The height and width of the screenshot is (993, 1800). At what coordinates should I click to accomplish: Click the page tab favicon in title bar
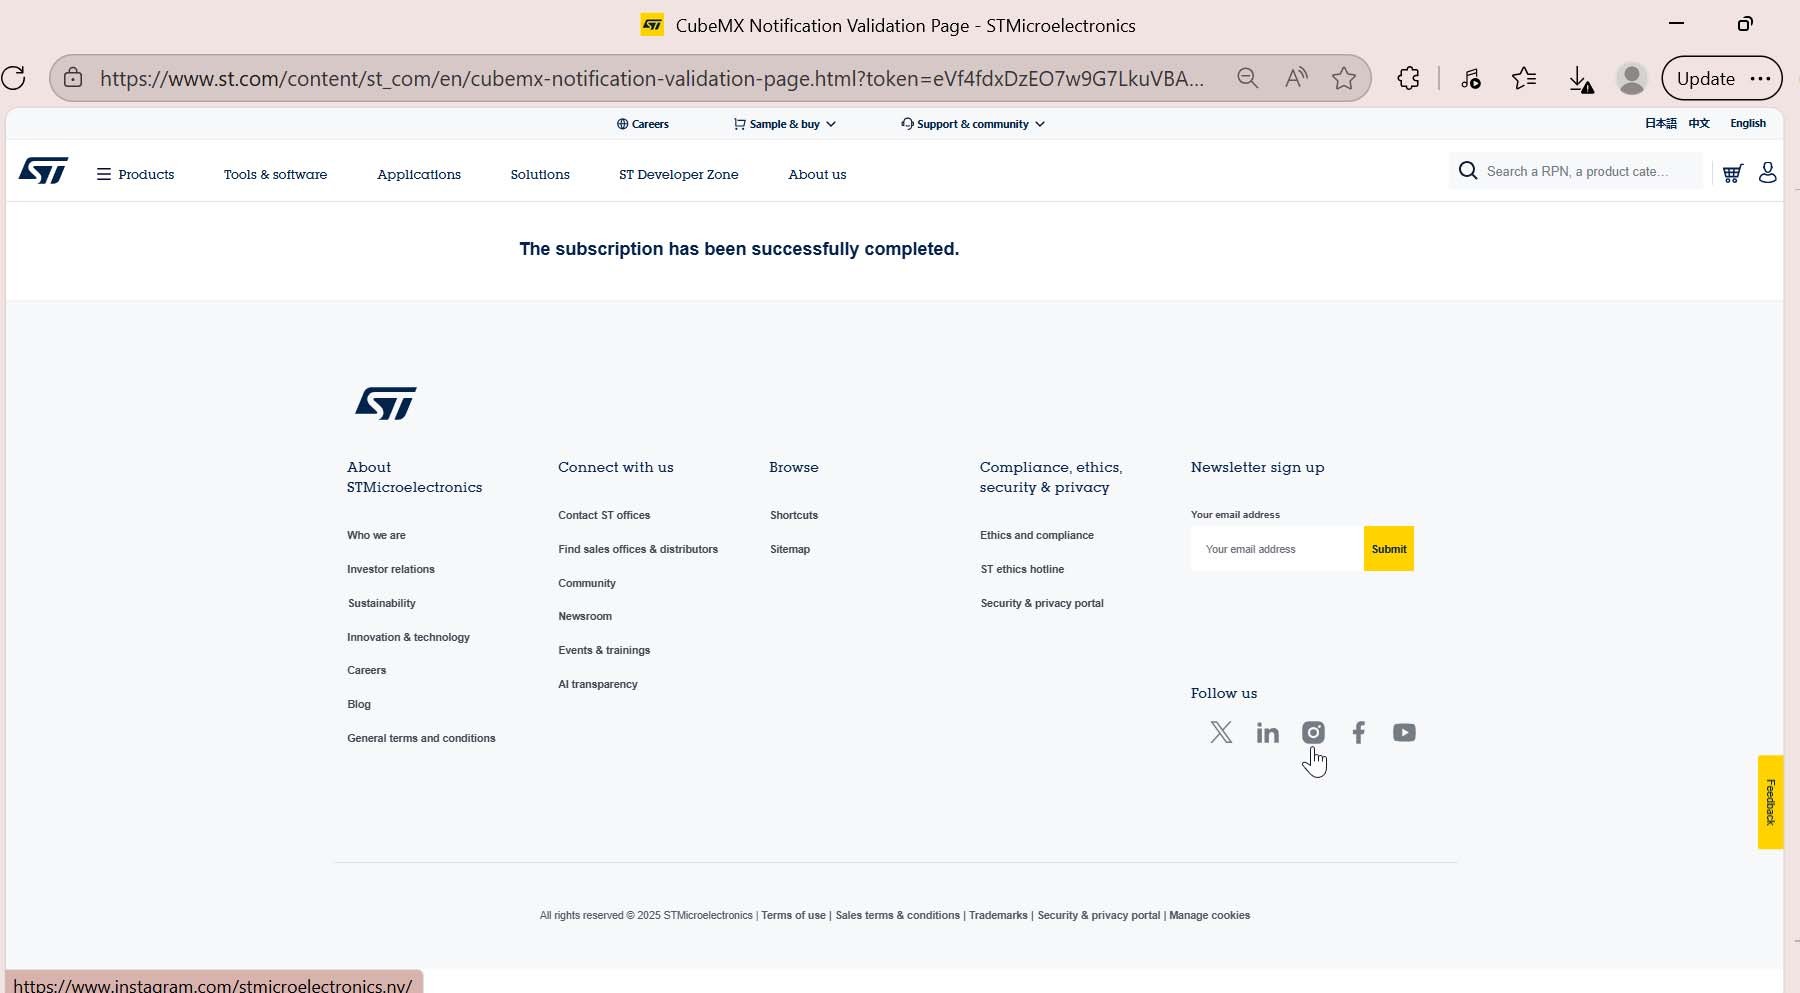point(652,25)
